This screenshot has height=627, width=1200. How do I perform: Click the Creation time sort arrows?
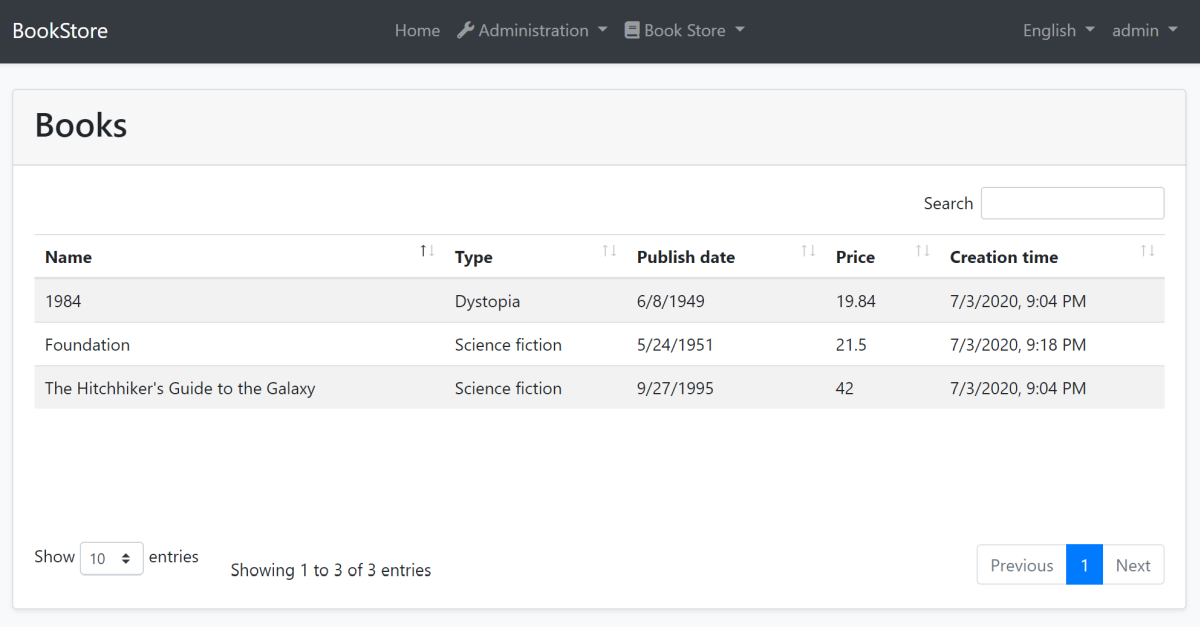1147,250
